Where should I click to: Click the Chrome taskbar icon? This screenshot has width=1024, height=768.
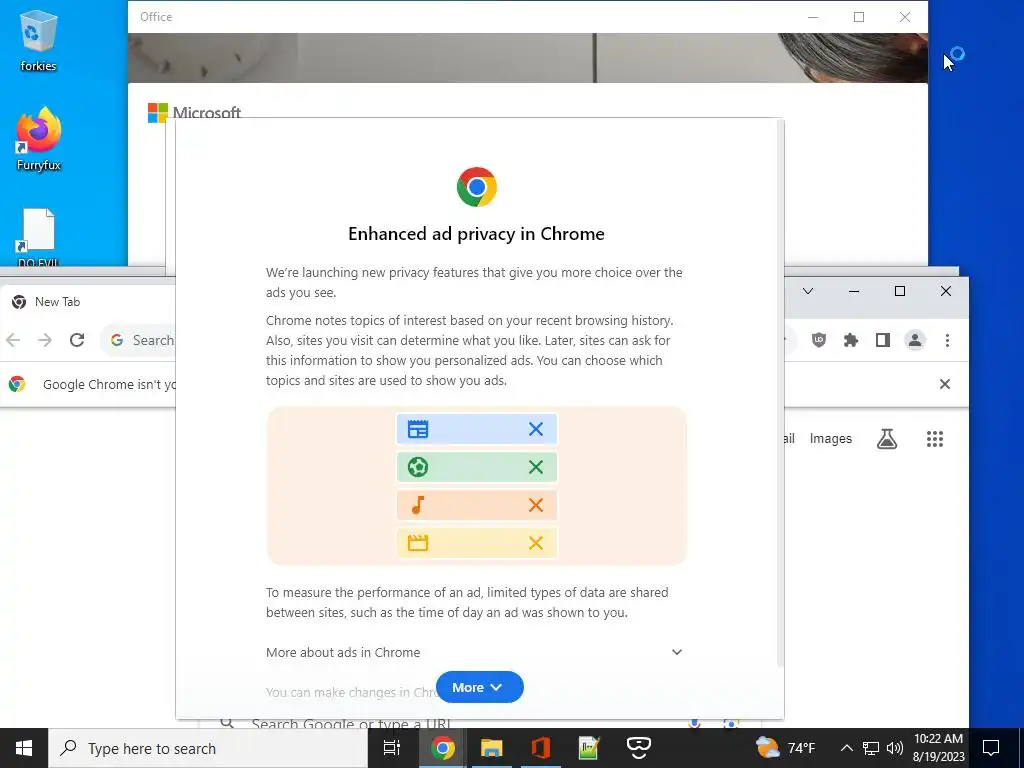(x=442, y=748)
